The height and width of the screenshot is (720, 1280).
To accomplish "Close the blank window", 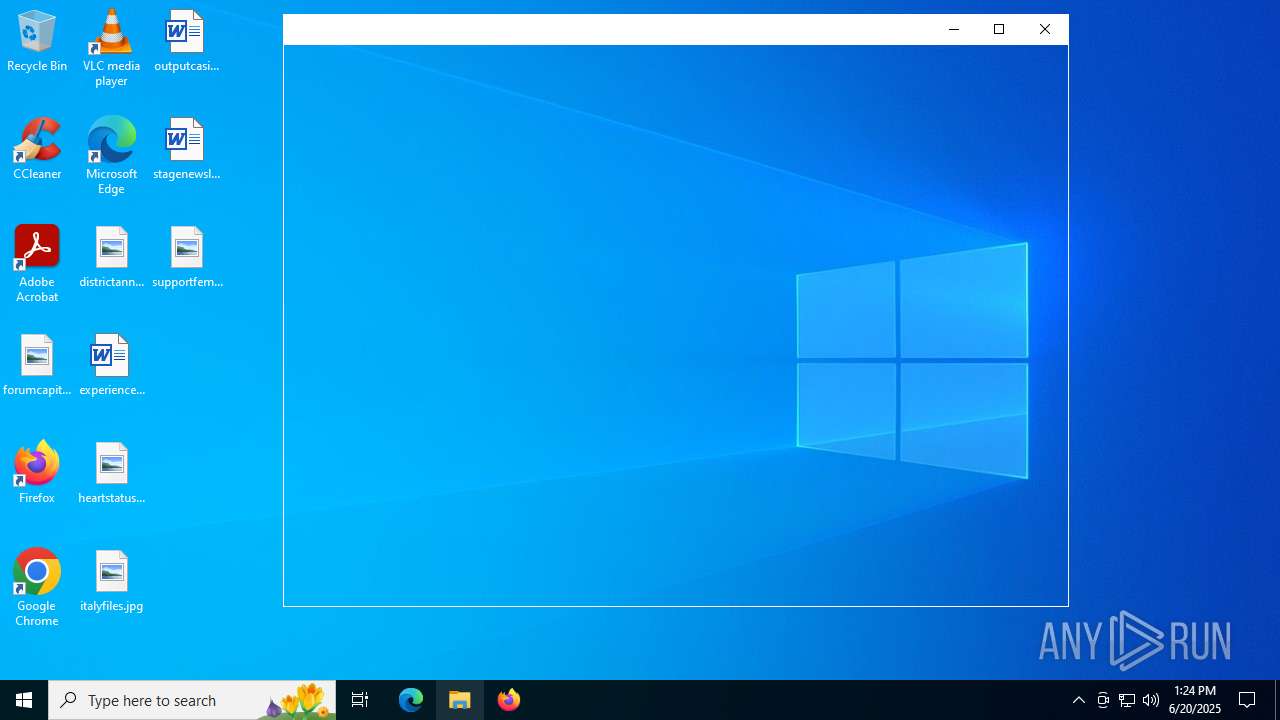I will coord(1045,29).
